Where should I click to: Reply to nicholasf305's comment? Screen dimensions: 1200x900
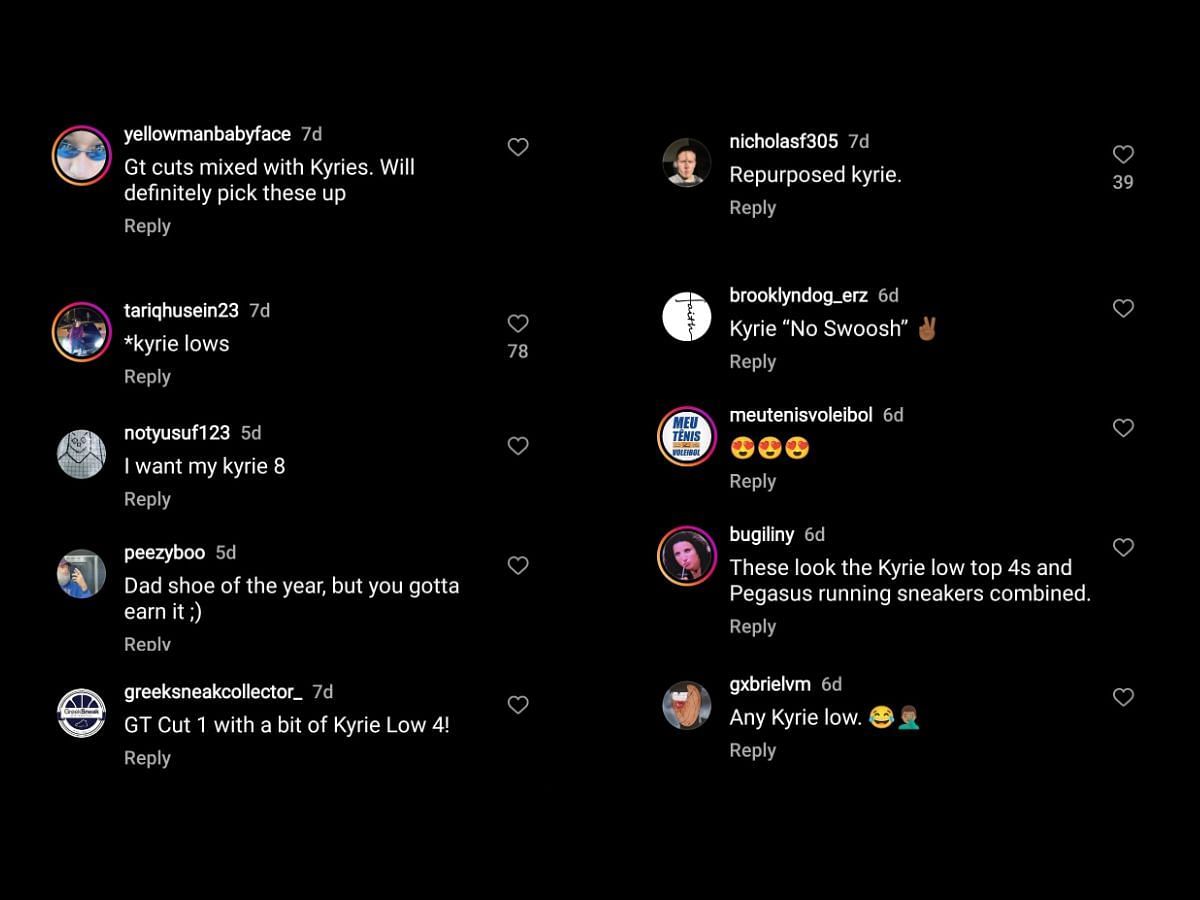click(753, 208)
